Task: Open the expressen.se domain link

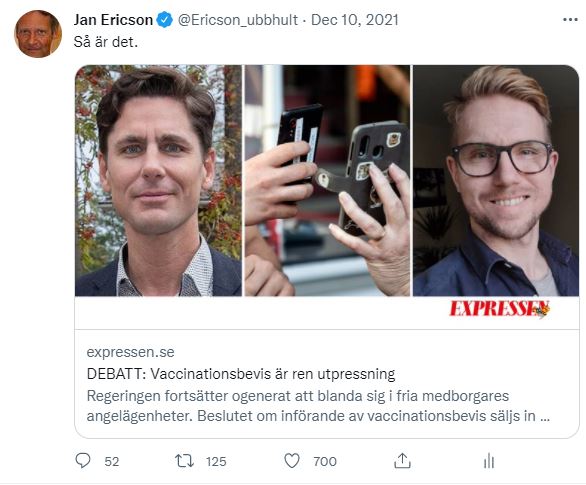Action: (x=130, y=352)
